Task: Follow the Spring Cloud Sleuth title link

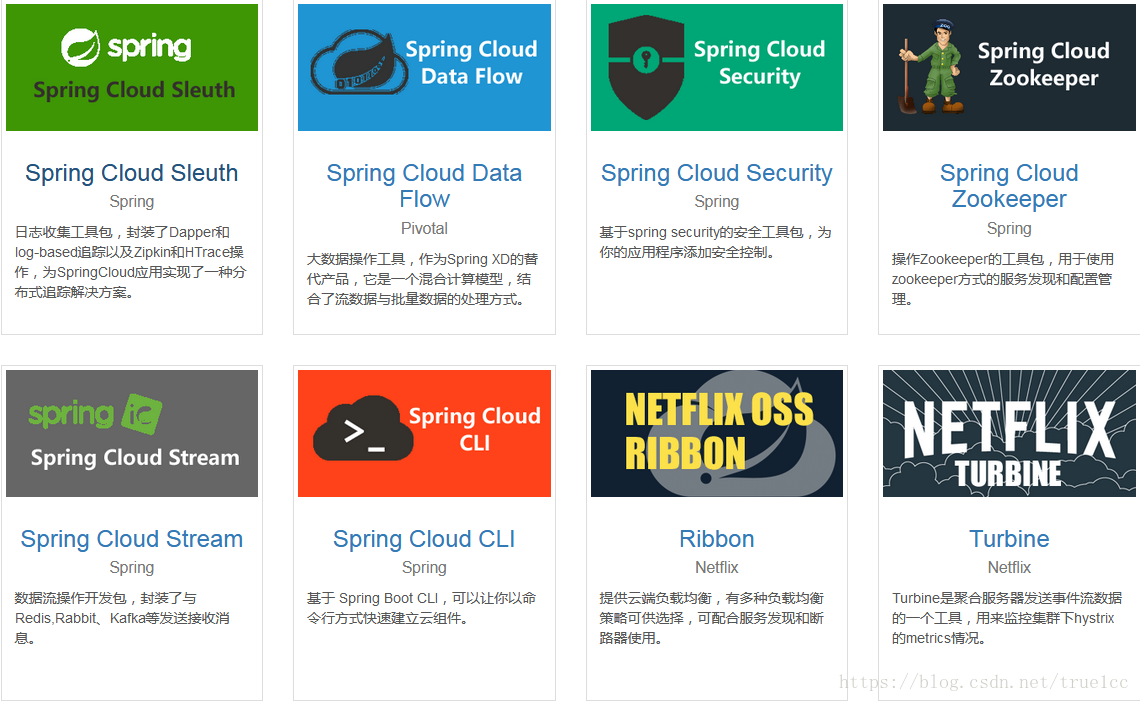Action: 132,173
